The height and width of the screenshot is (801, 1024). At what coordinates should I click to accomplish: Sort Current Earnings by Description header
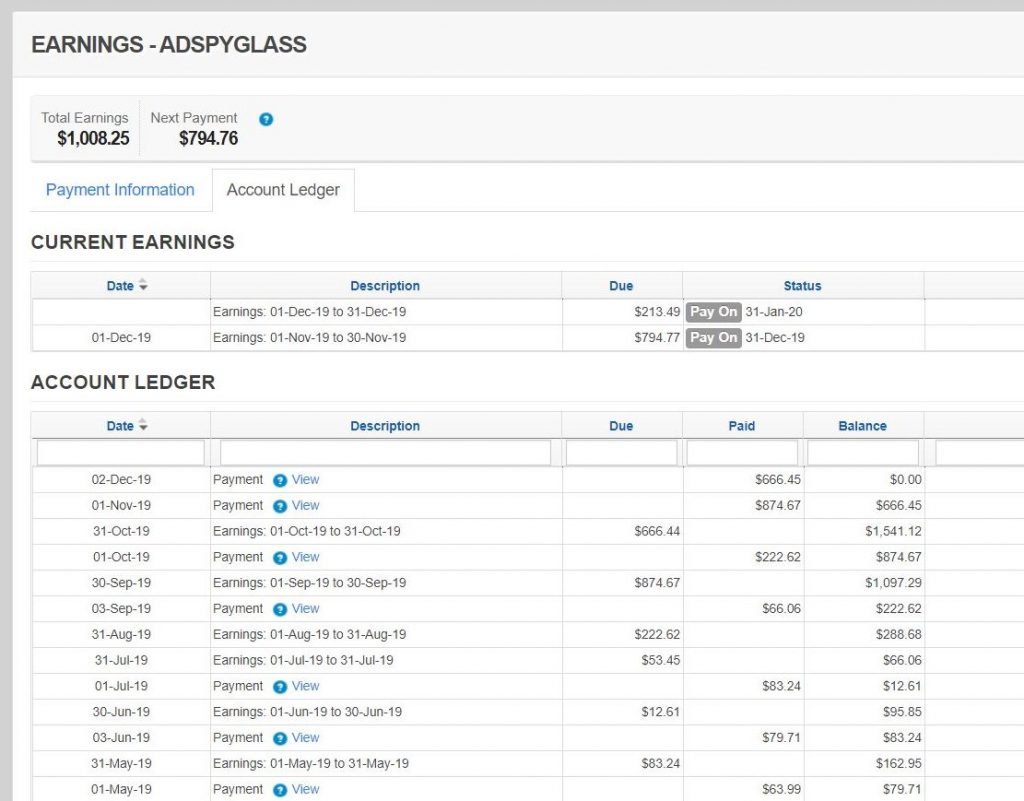pos(385,286)
